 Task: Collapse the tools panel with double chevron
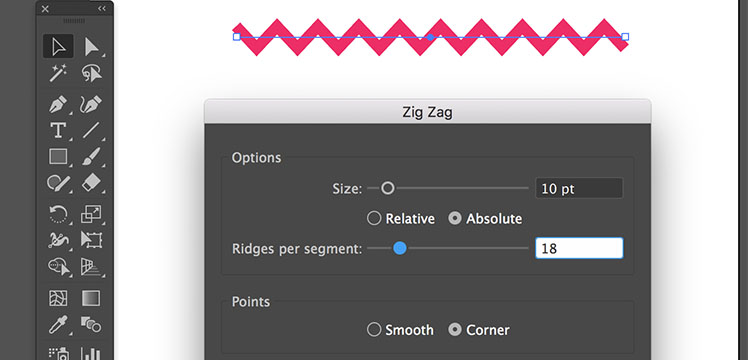coord(102,9)
